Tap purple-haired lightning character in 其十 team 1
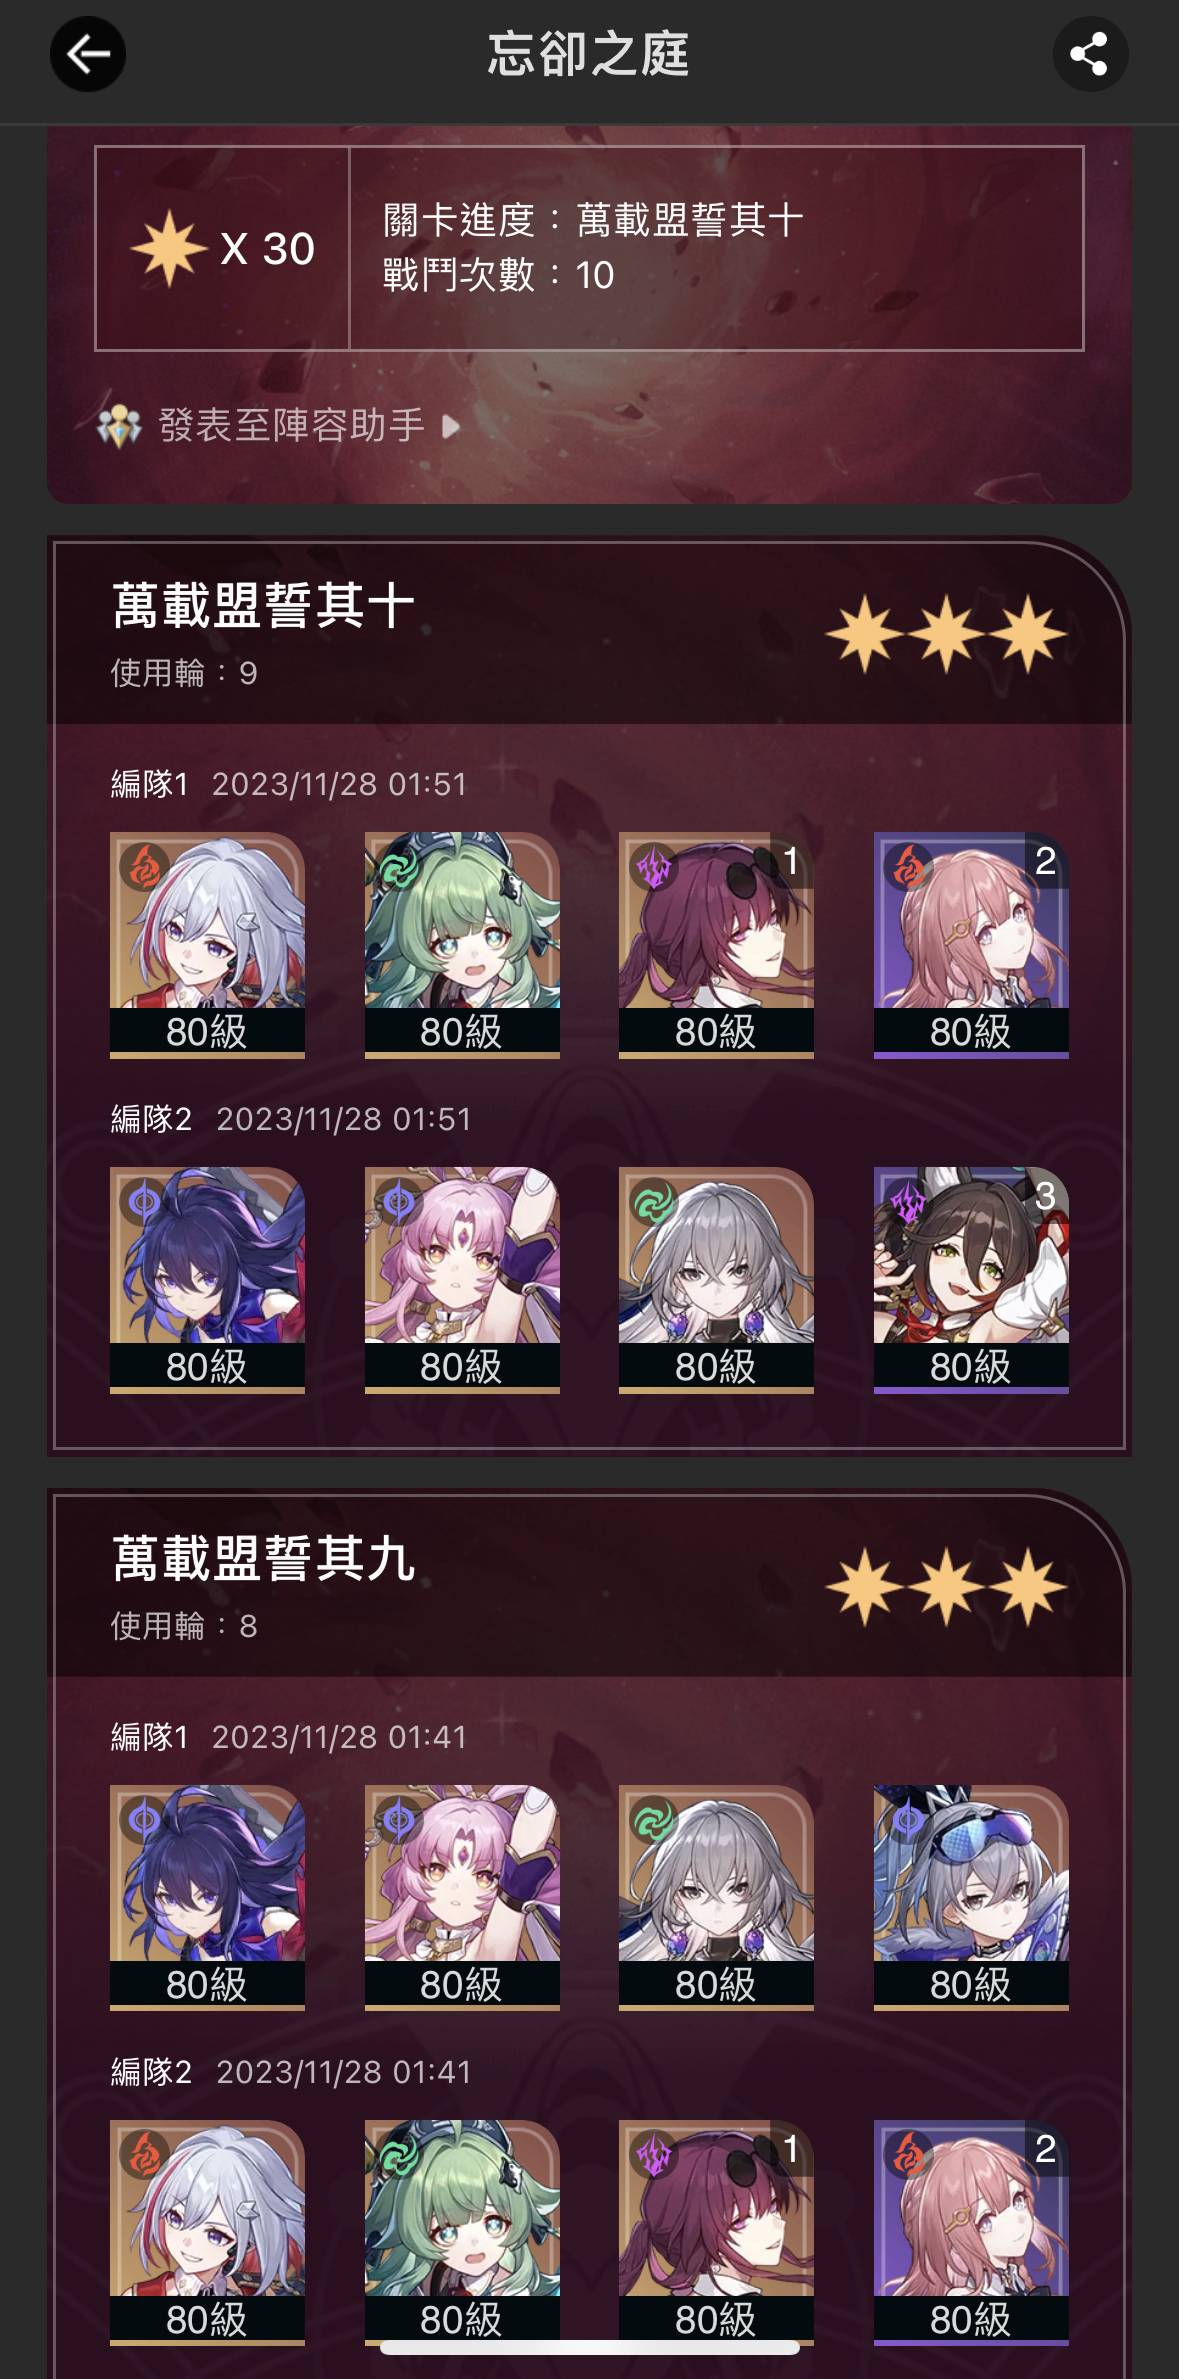The height and width of the screenshot is (2379, 1179). coord(716,945)
